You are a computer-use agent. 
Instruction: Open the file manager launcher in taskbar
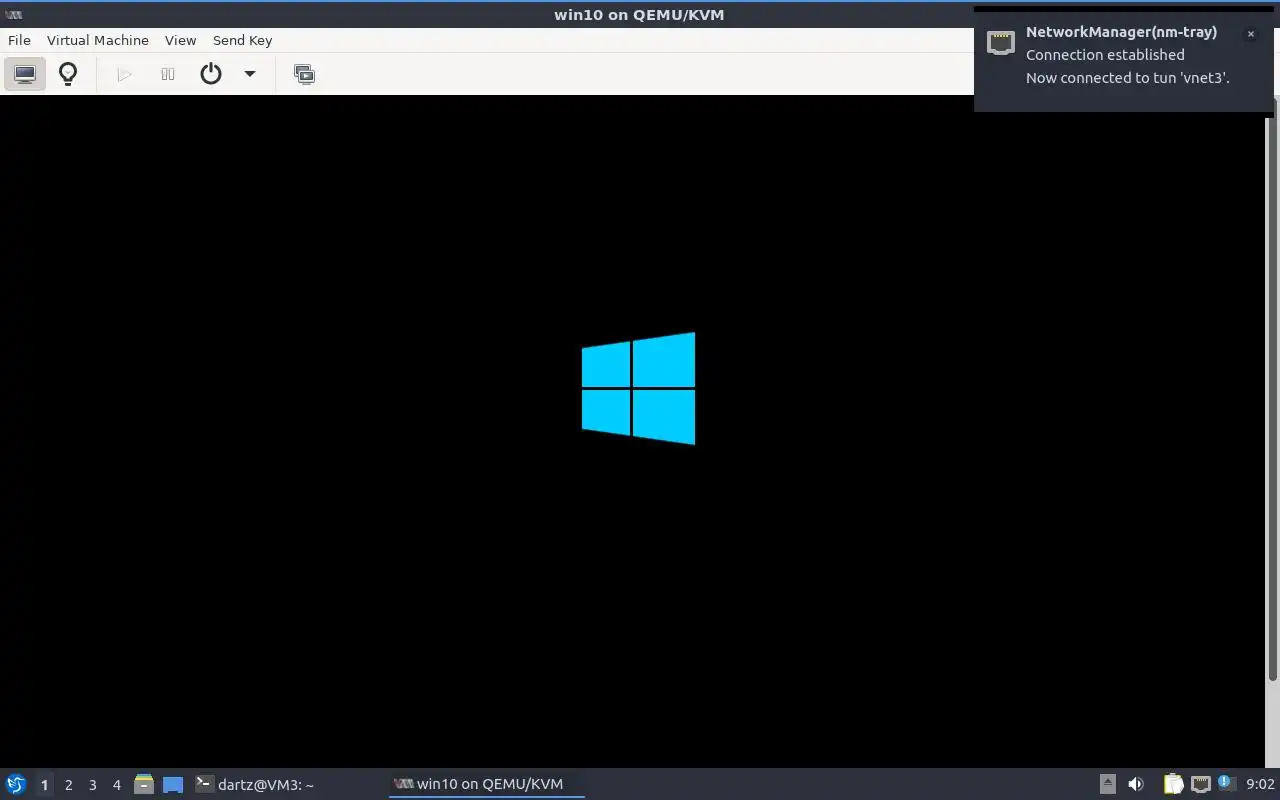coord(144,784)
